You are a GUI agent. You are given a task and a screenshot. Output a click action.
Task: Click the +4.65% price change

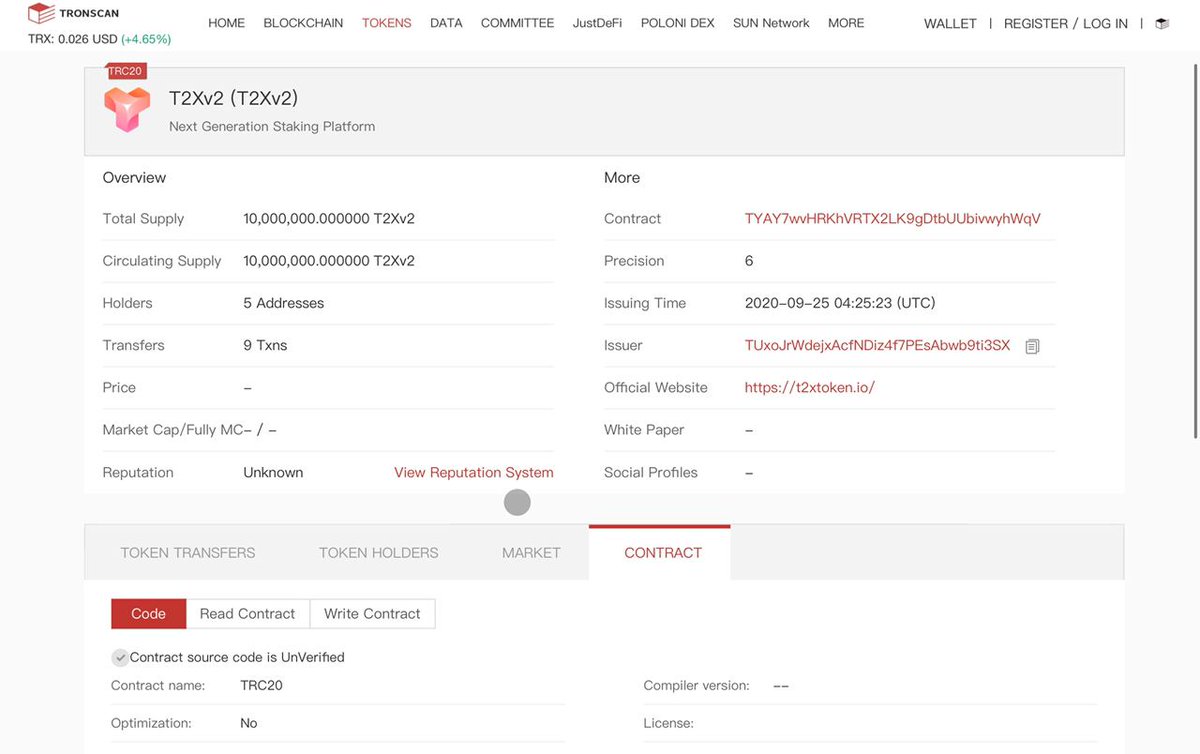(x=146, y=39)
